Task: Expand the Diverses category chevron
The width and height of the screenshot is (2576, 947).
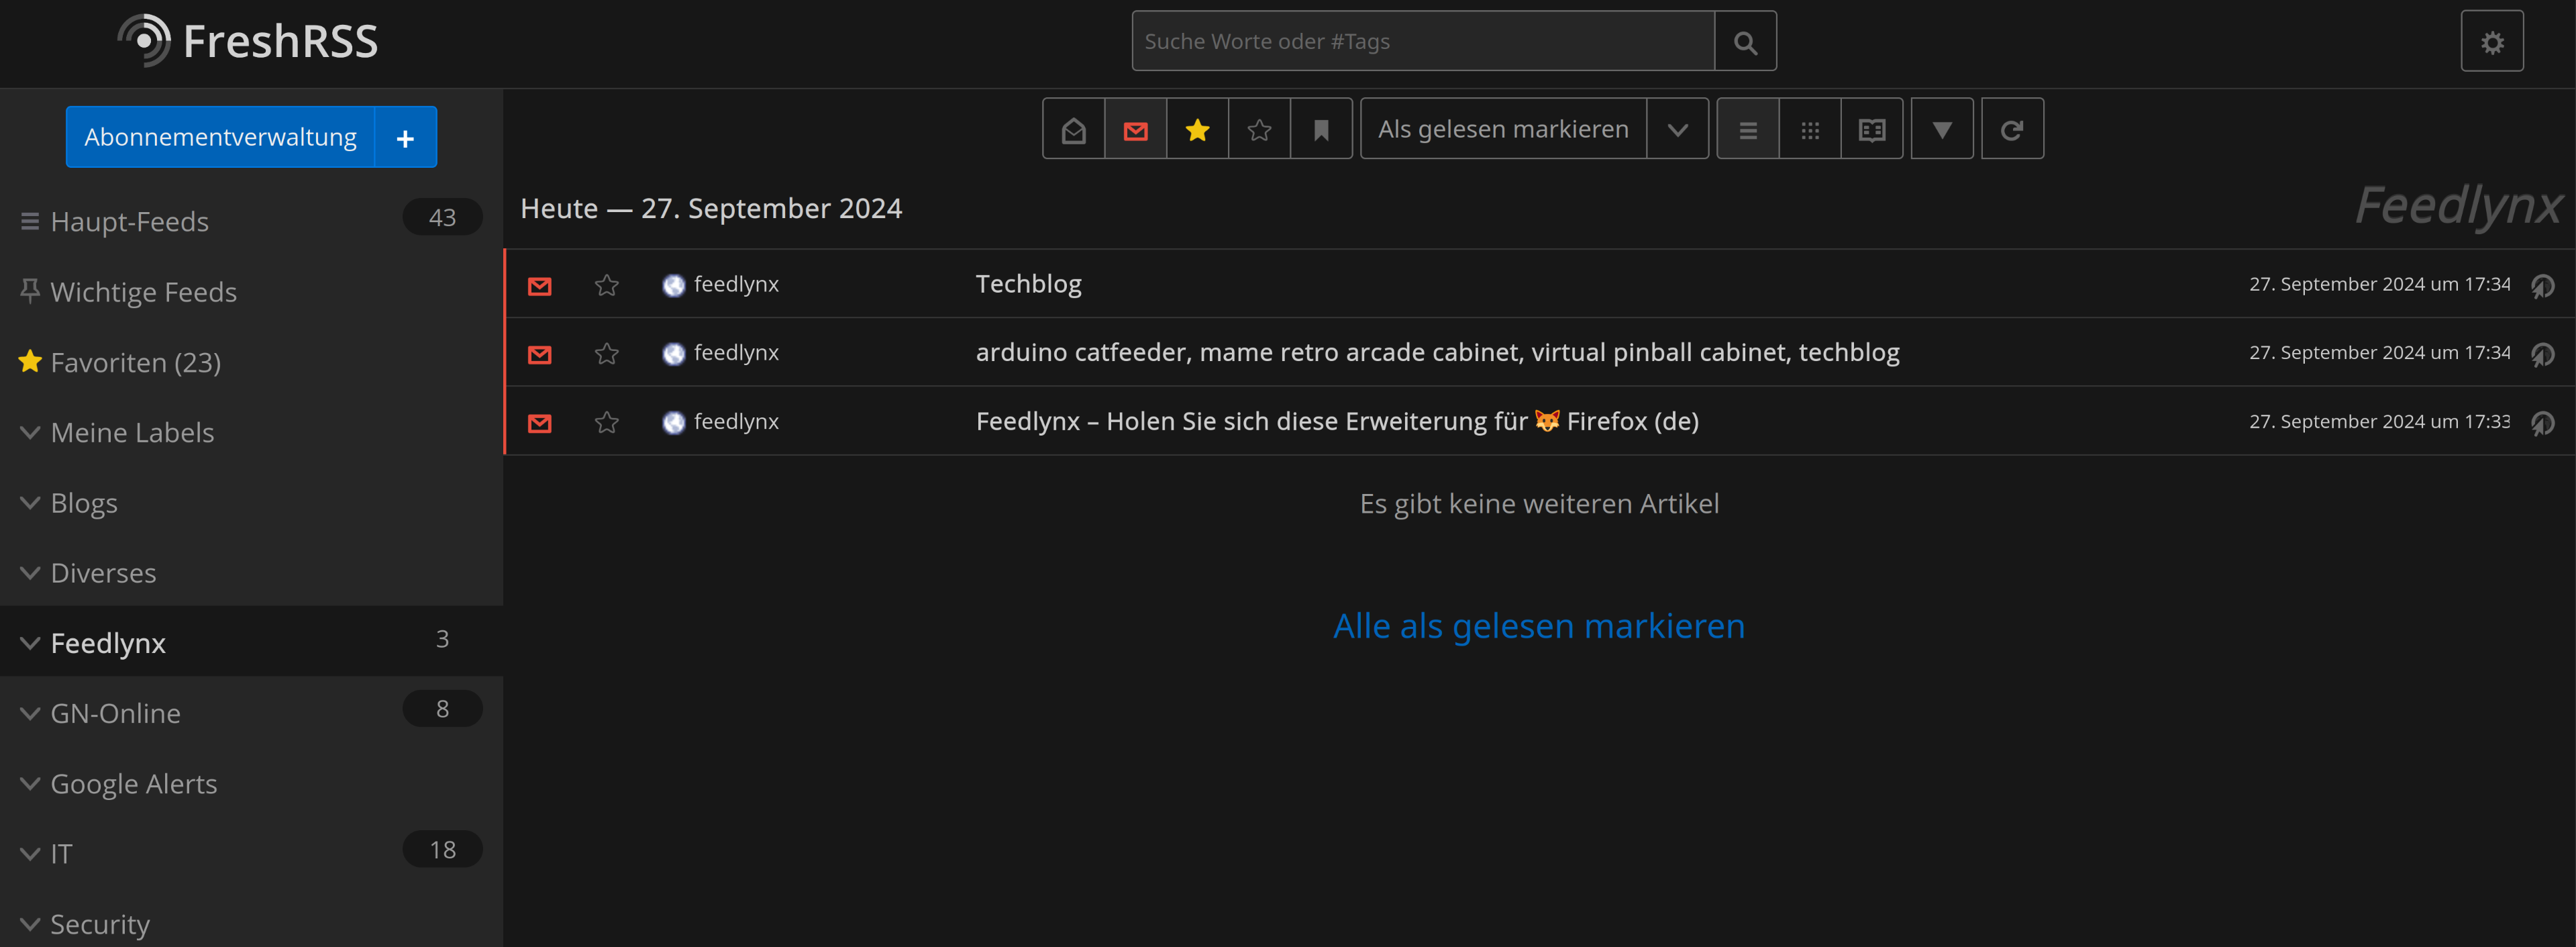Action: pos(30,572)
